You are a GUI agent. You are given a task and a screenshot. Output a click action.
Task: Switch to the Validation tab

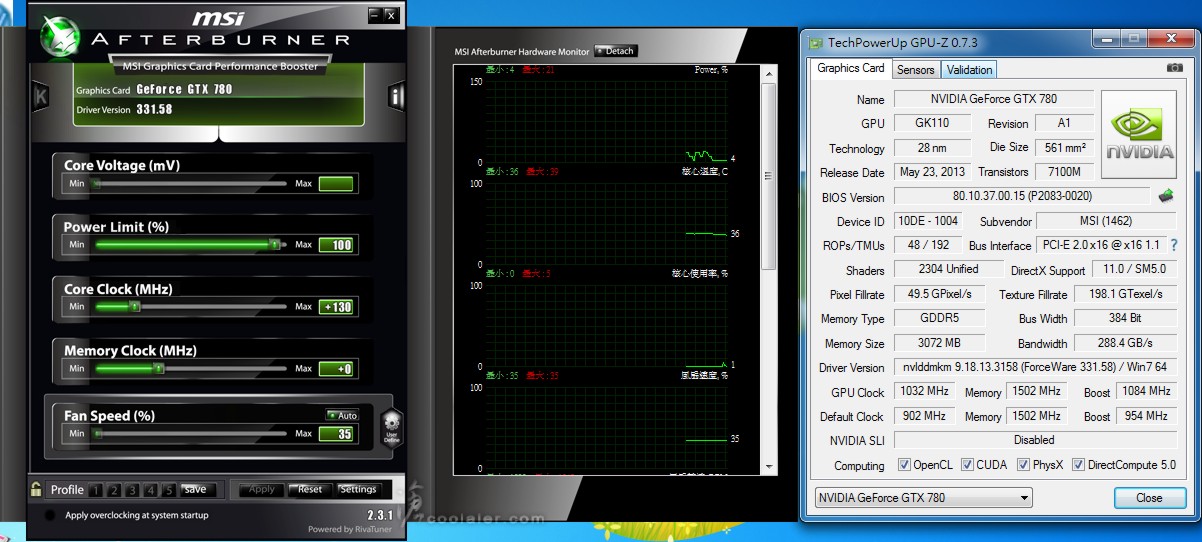click(x=969, y=70)
